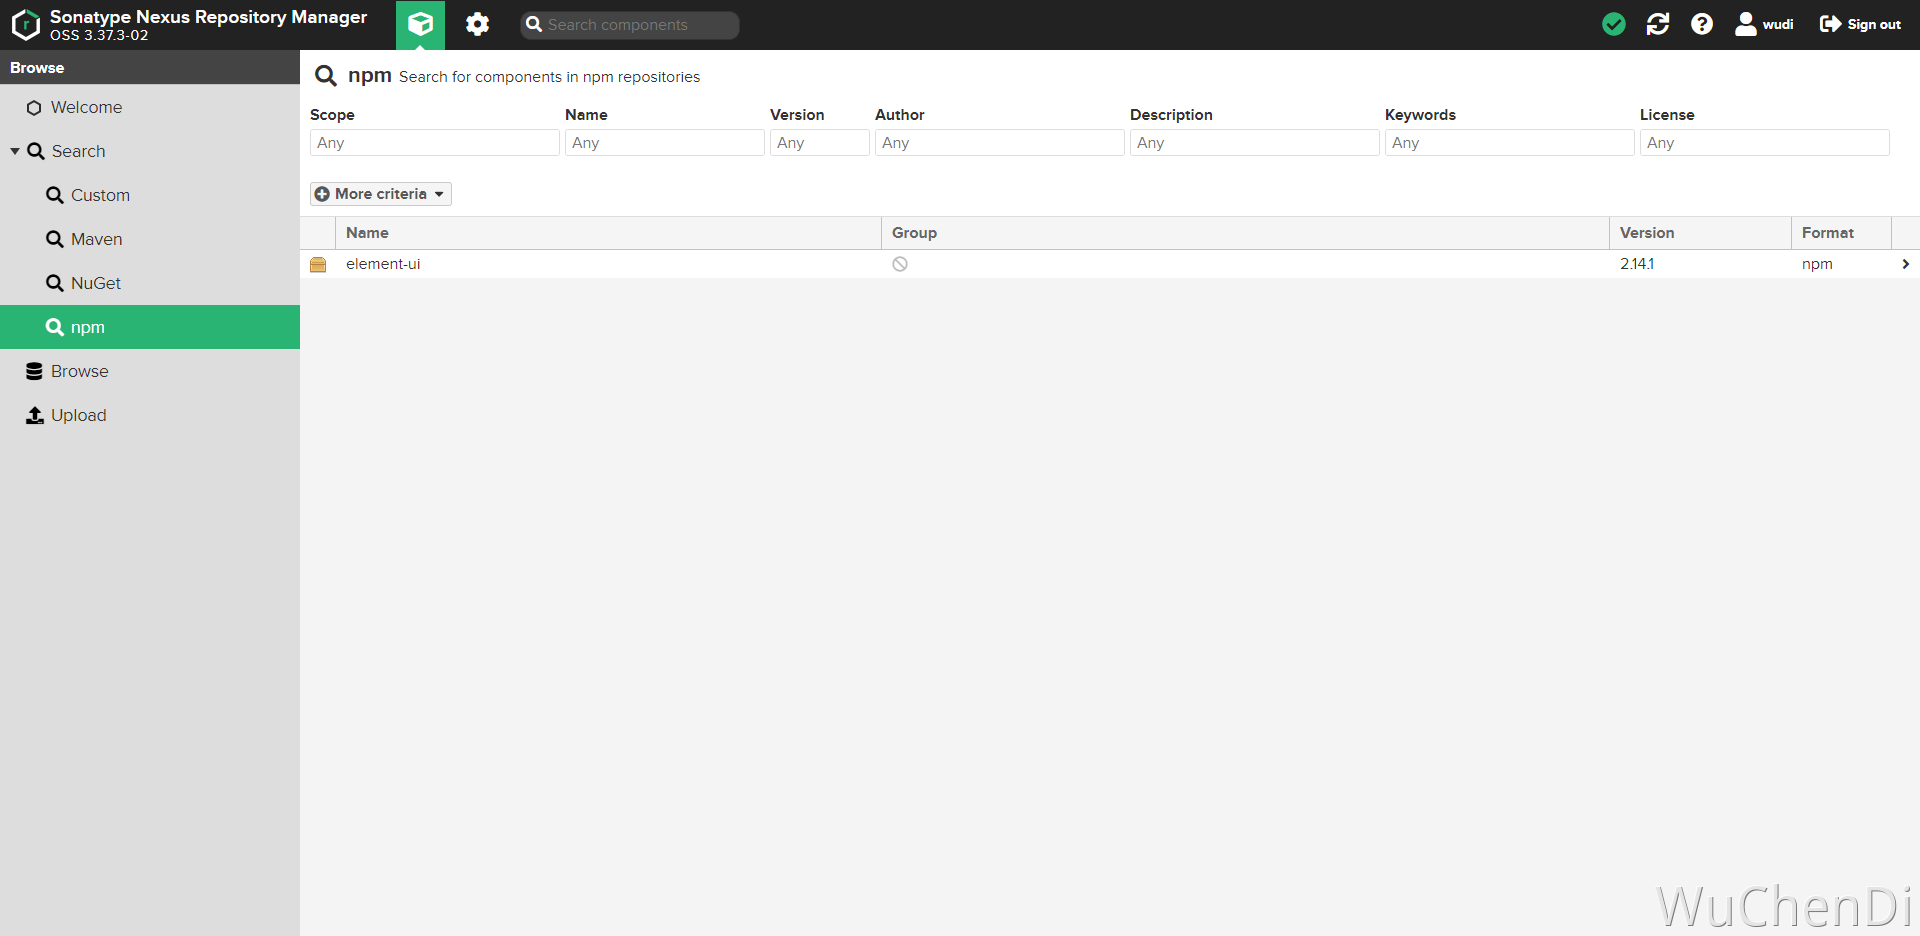Open the Custom search item
1920x936 pixels.
(150, 195)
